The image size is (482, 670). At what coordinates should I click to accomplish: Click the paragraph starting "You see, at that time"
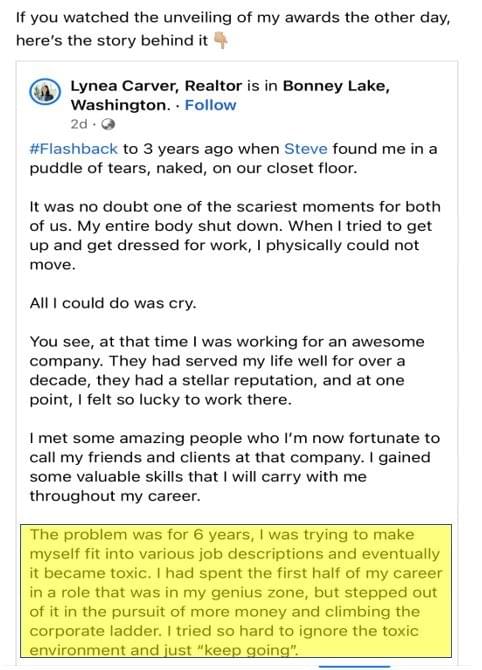coord(227,370)
